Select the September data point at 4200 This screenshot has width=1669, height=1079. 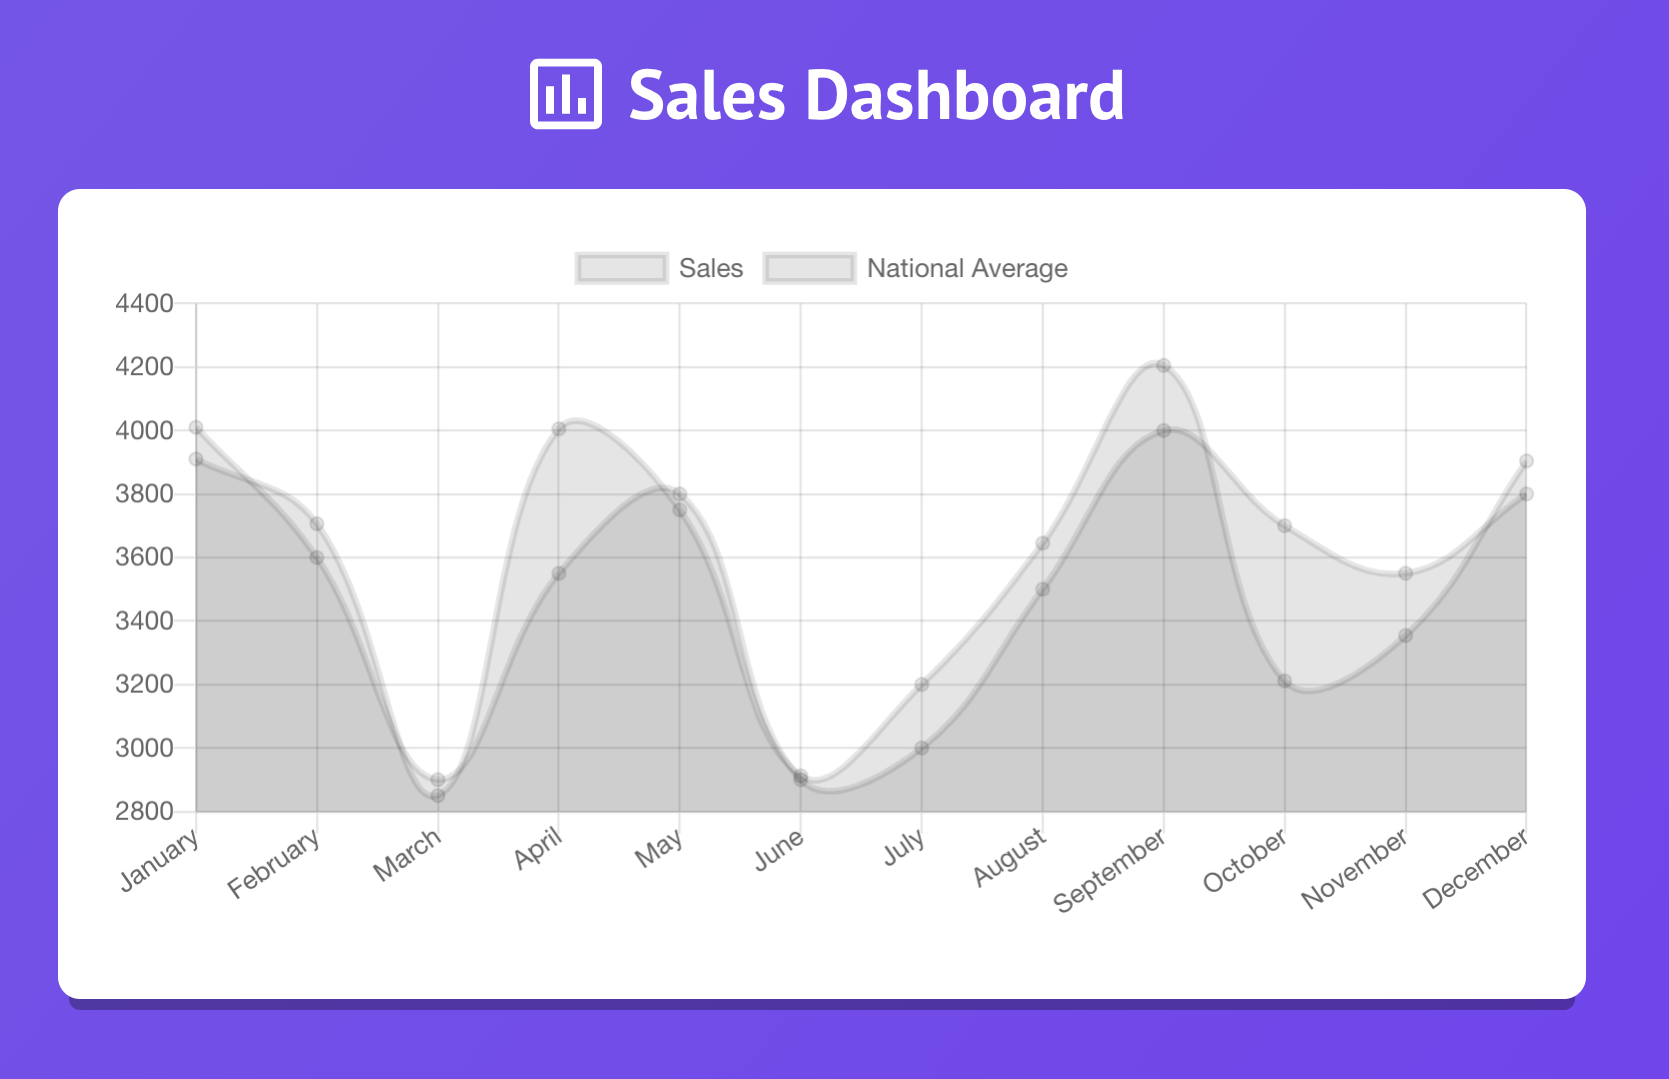1163,366
